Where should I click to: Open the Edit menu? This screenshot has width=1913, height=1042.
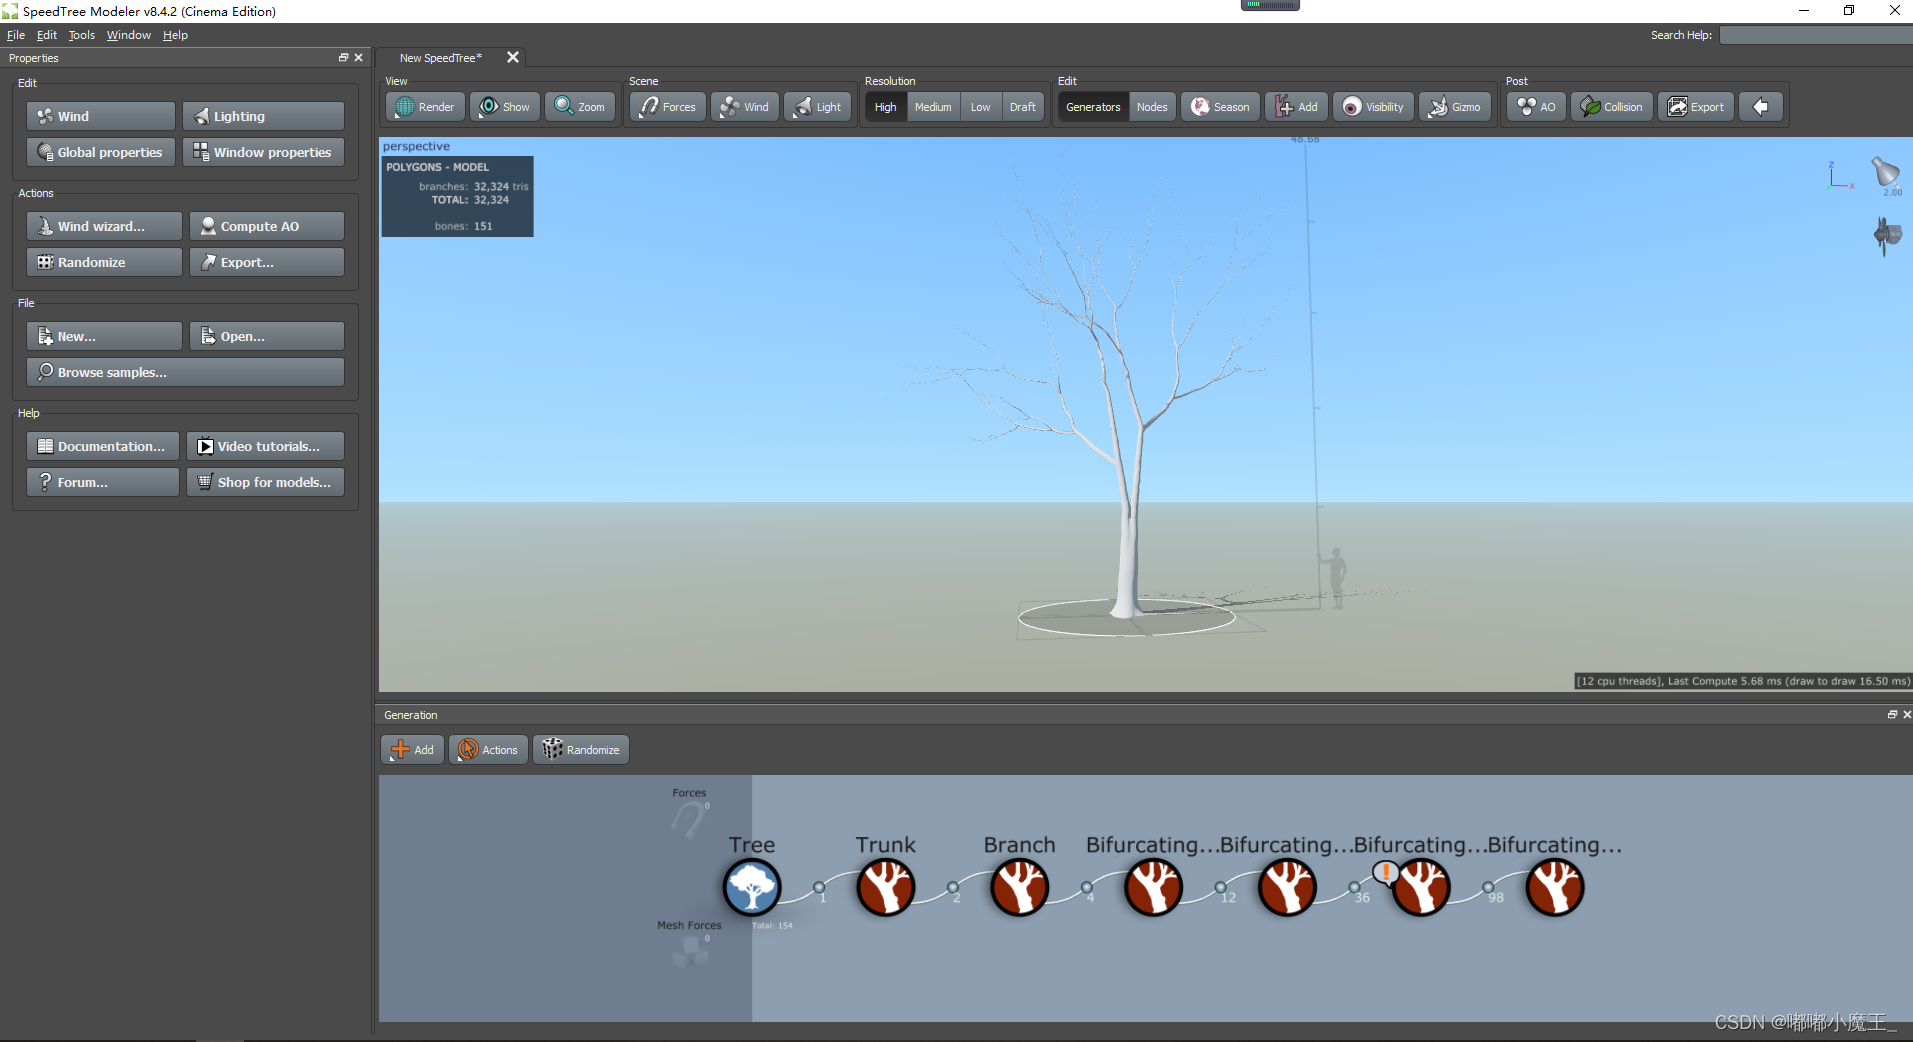(x=47, y=35)
